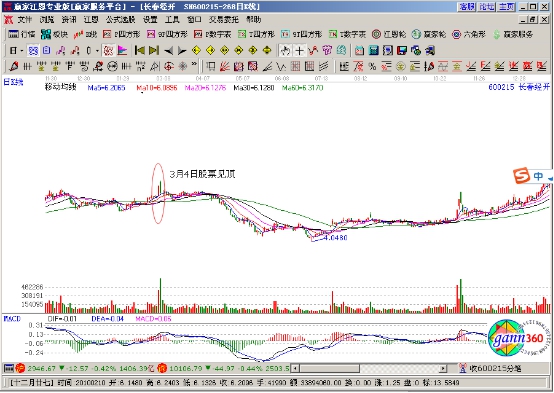Screen dimensions: 554x393
Task: Open the P数字表 number table tool
Action: [x=212, y=34]
